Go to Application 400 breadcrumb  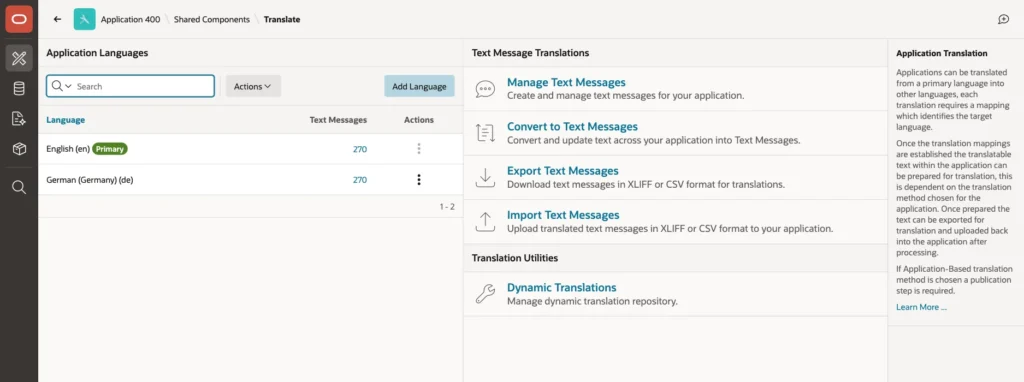(130, 20)
